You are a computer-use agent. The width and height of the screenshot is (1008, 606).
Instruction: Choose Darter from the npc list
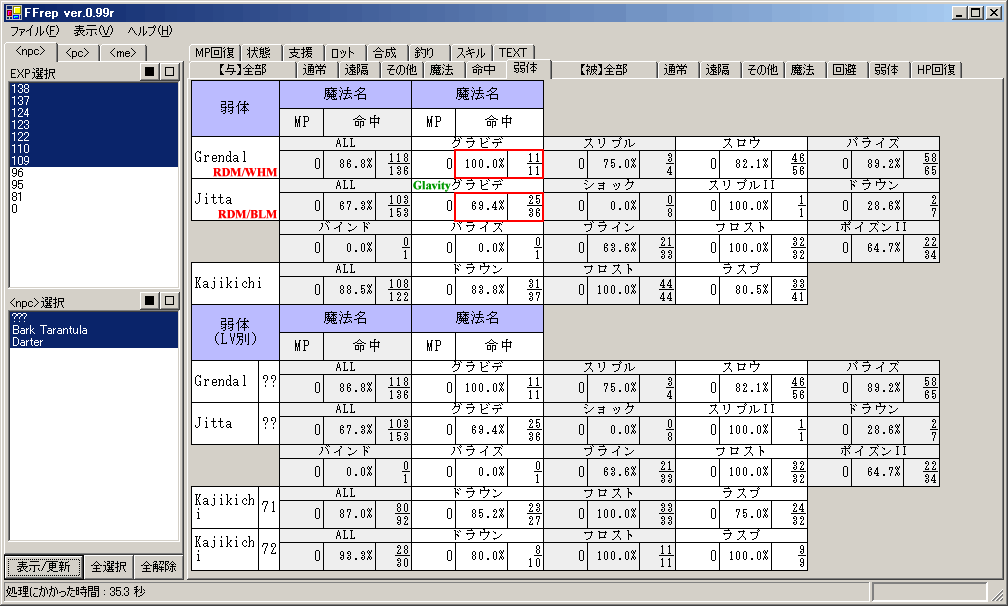(x=26, y=341)
